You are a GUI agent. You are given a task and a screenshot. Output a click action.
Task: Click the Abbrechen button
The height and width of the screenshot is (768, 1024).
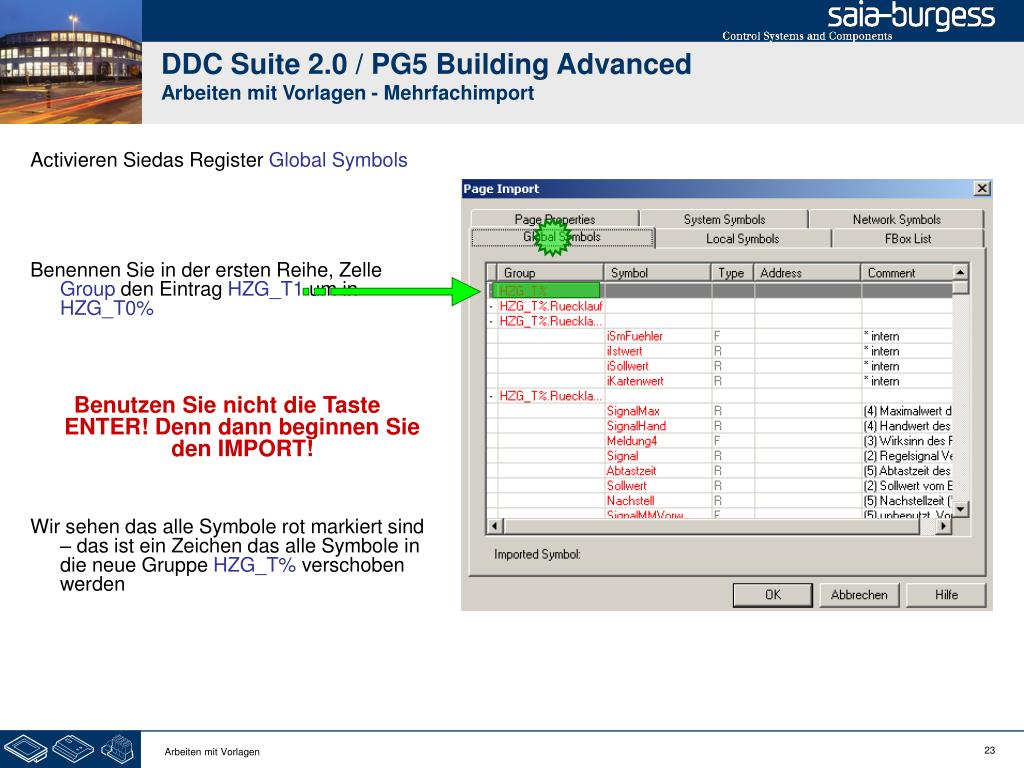tap(859, 595)
